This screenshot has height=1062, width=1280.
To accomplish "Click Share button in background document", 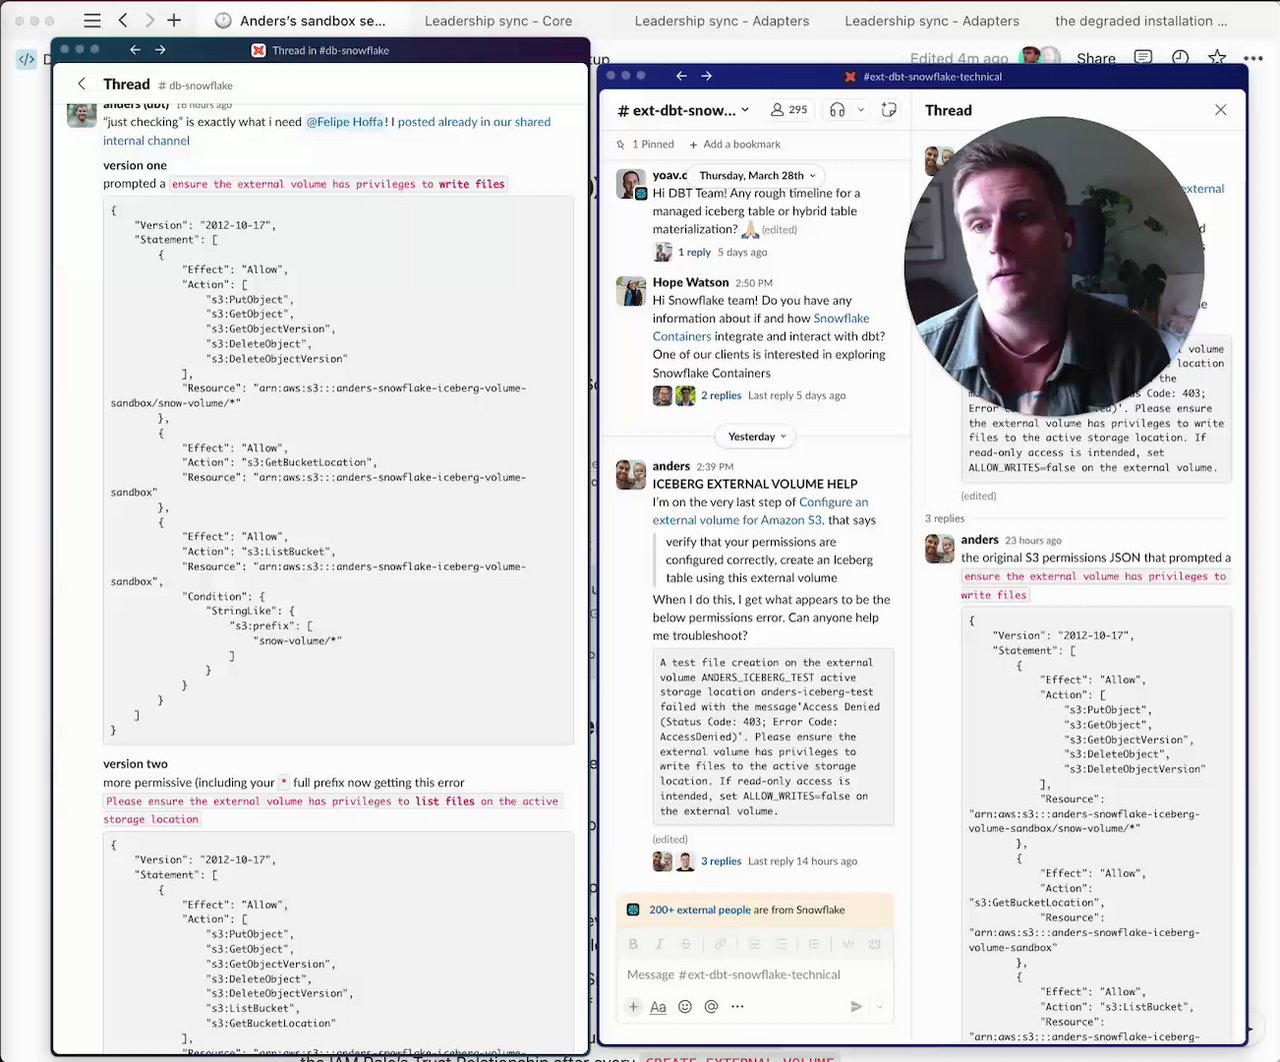I will click(1095, 58).
